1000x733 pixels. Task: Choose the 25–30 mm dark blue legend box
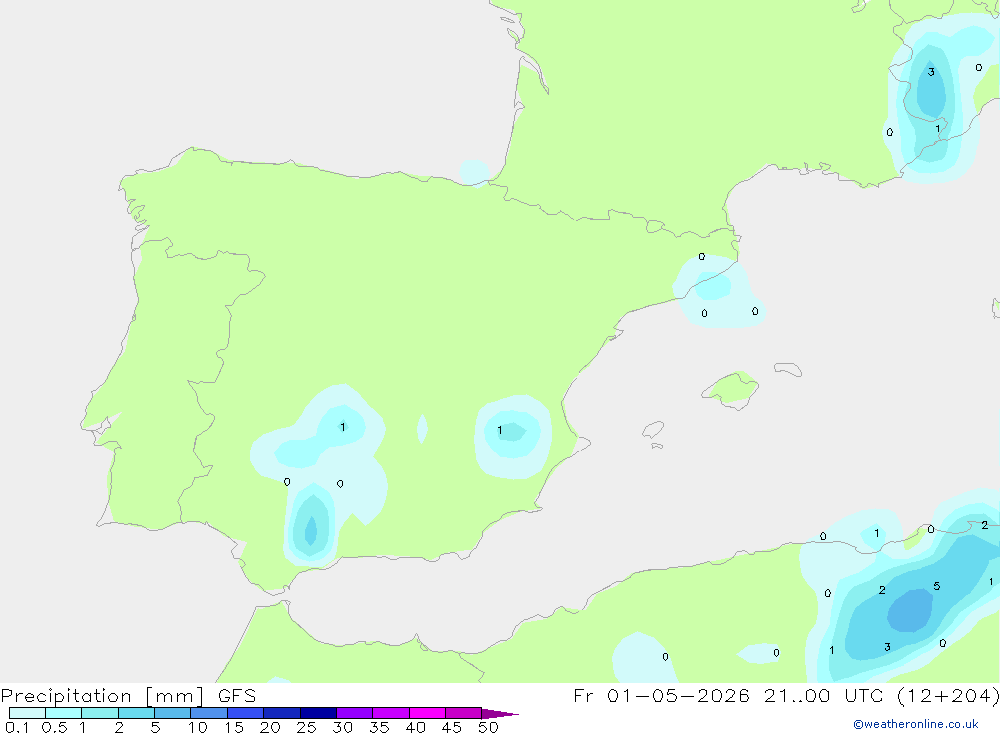click(x=318, y=713)
